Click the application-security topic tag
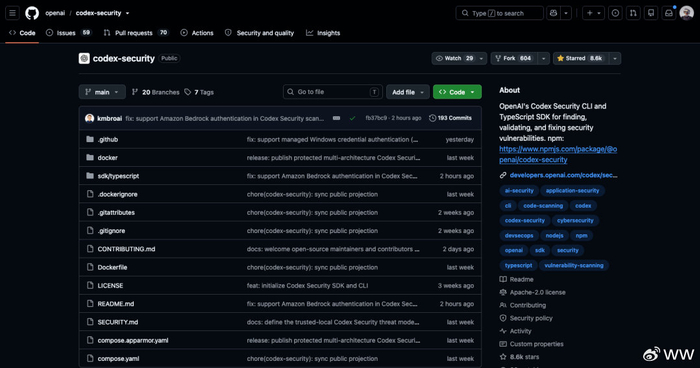Viewport: 700px width, 368px height. tap(572, 191)
